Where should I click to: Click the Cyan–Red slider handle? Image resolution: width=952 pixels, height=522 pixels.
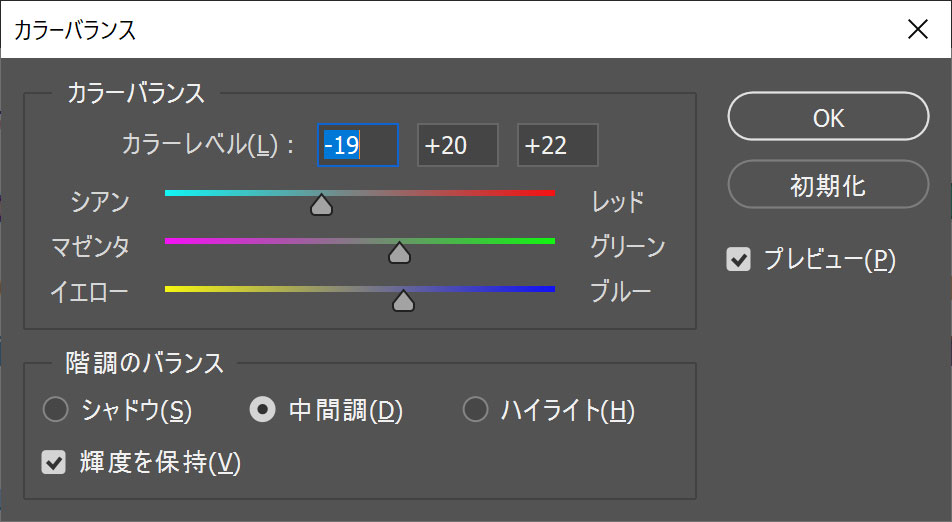point(321,205)
